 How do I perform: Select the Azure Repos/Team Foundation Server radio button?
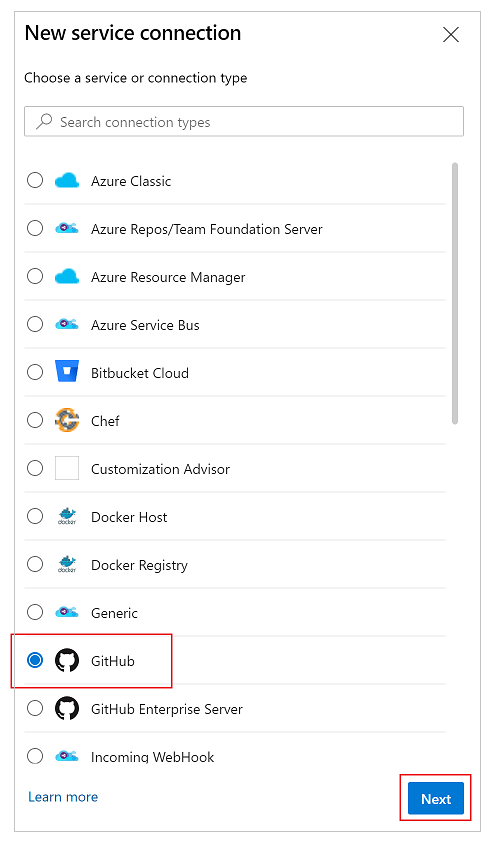tap(35, 228)
